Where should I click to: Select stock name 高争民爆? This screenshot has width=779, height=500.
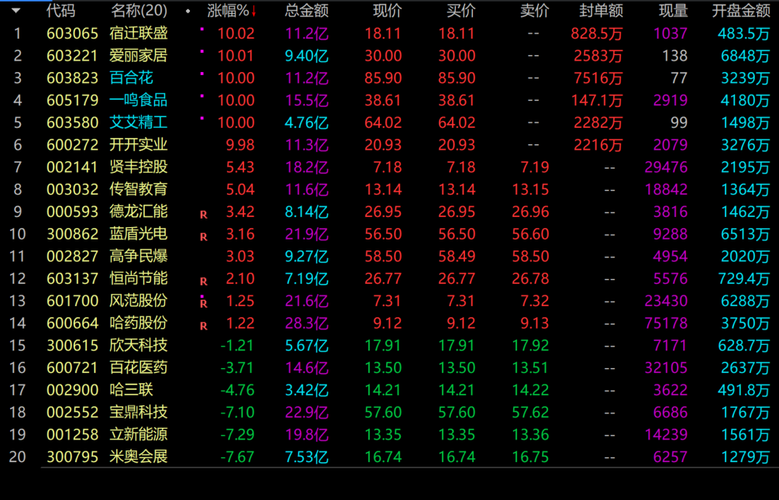(x=139, y=256)
